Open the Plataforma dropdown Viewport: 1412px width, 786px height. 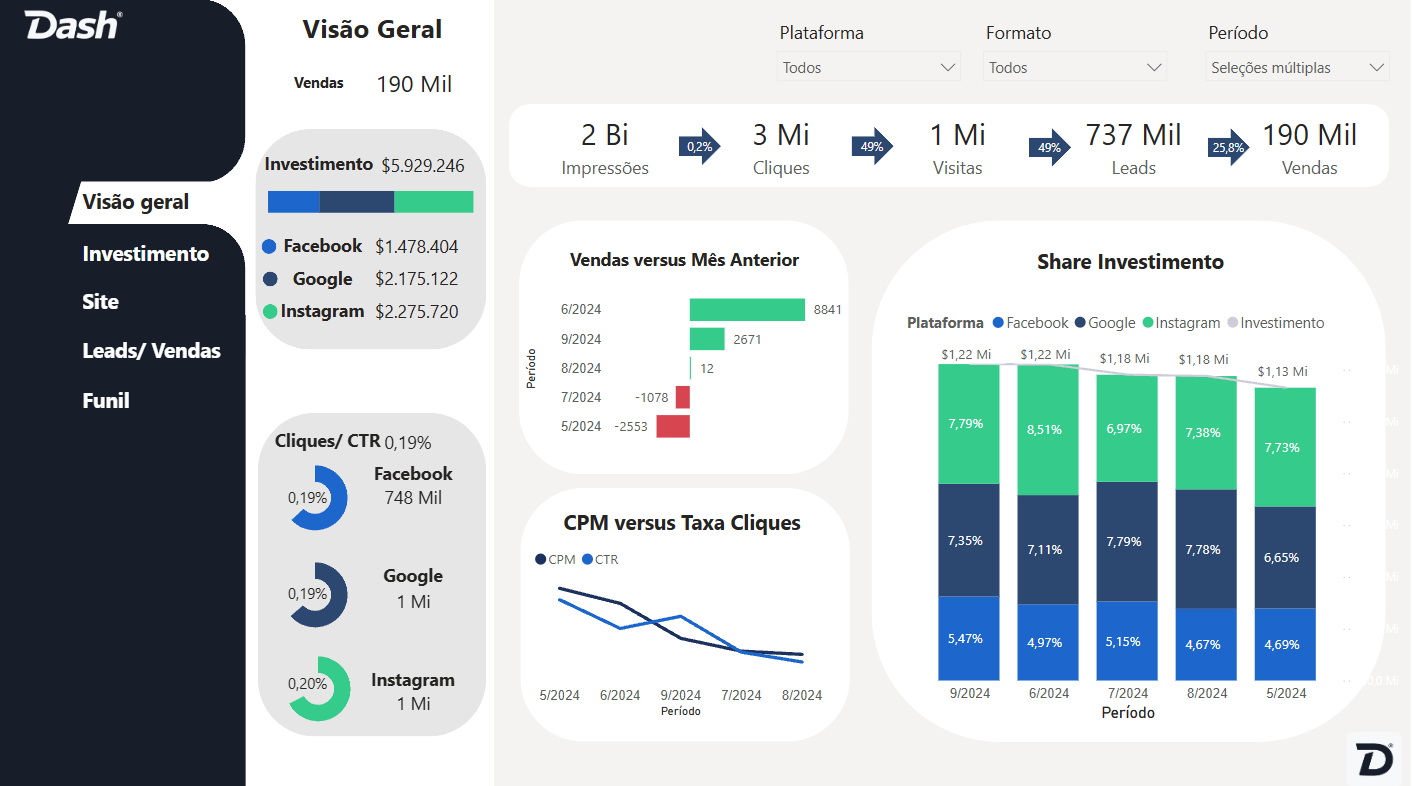click(868, 68)
